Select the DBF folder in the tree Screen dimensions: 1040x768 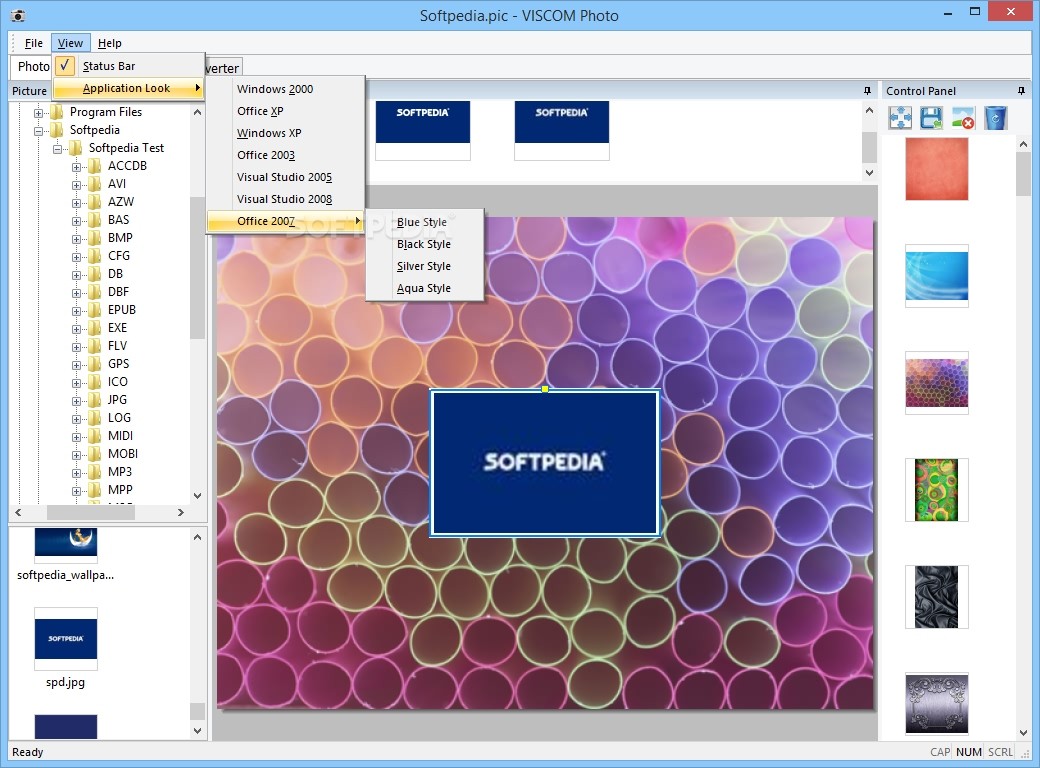click(x=118, y=292)
